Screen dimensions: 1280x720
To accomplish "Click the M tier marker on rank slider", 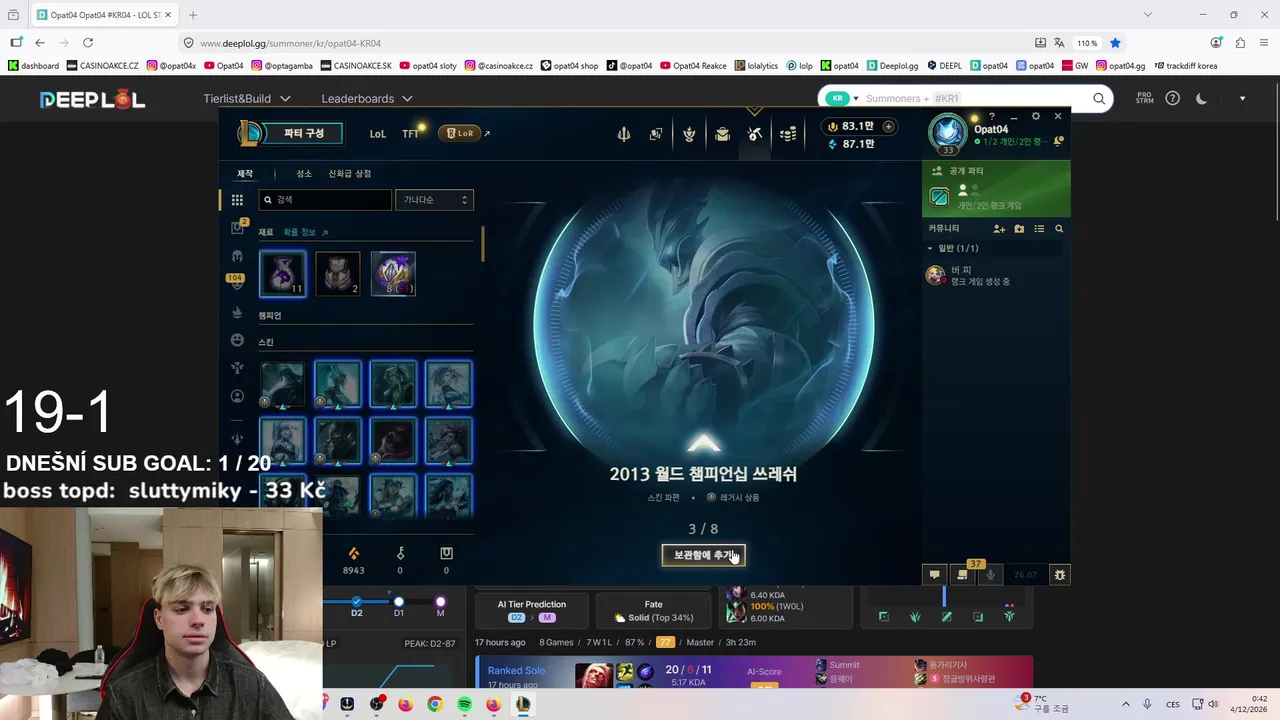I will (440, 602).
